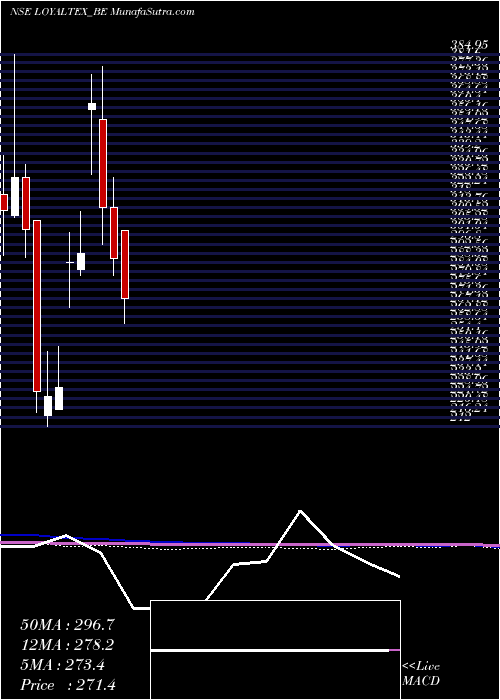Click the NSE LOYALTEX_BE MunafaSutra.com title text
Screen dimensions: 500x700
tap(102, 12)
